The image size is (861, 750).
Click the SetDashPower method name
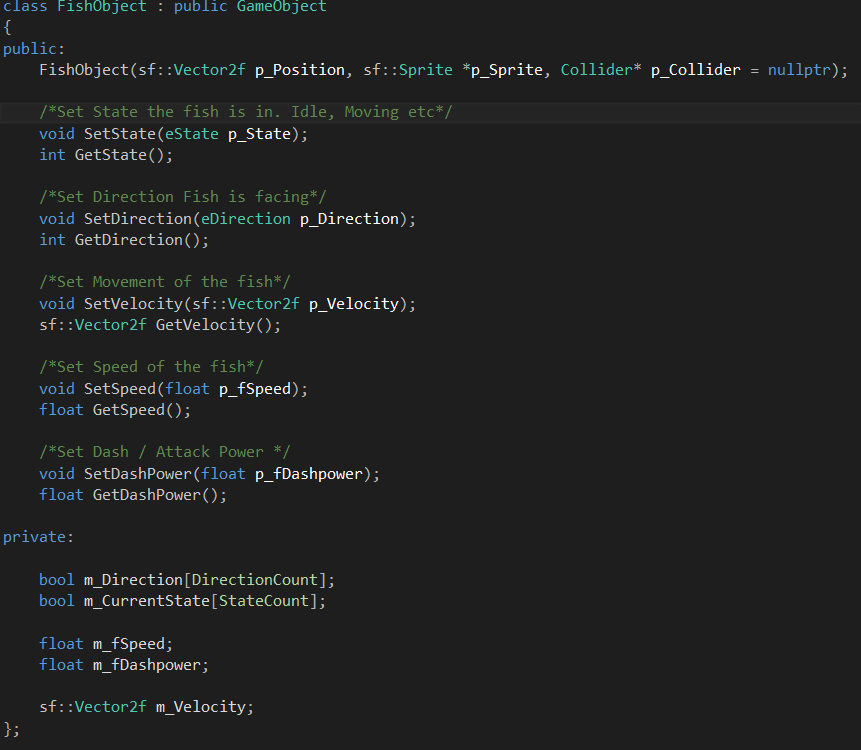138,474
